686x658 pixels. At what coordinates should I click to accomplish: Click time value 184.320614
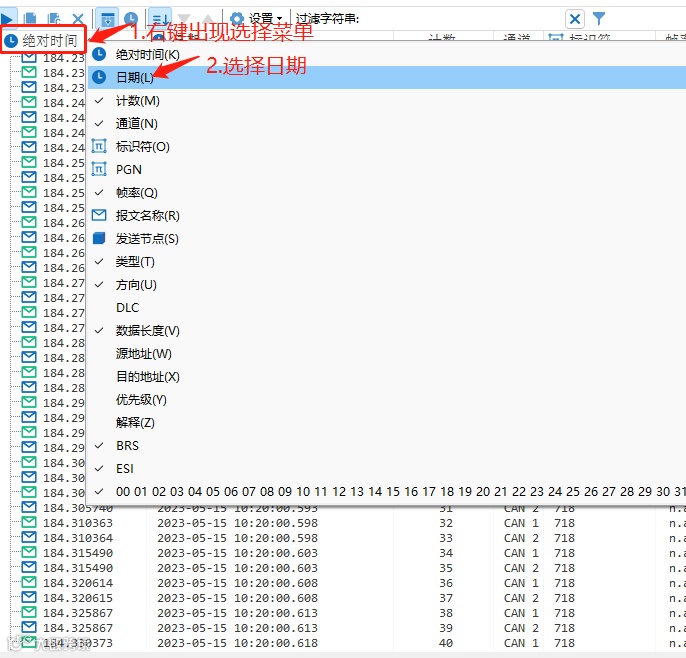click(78, 583)
